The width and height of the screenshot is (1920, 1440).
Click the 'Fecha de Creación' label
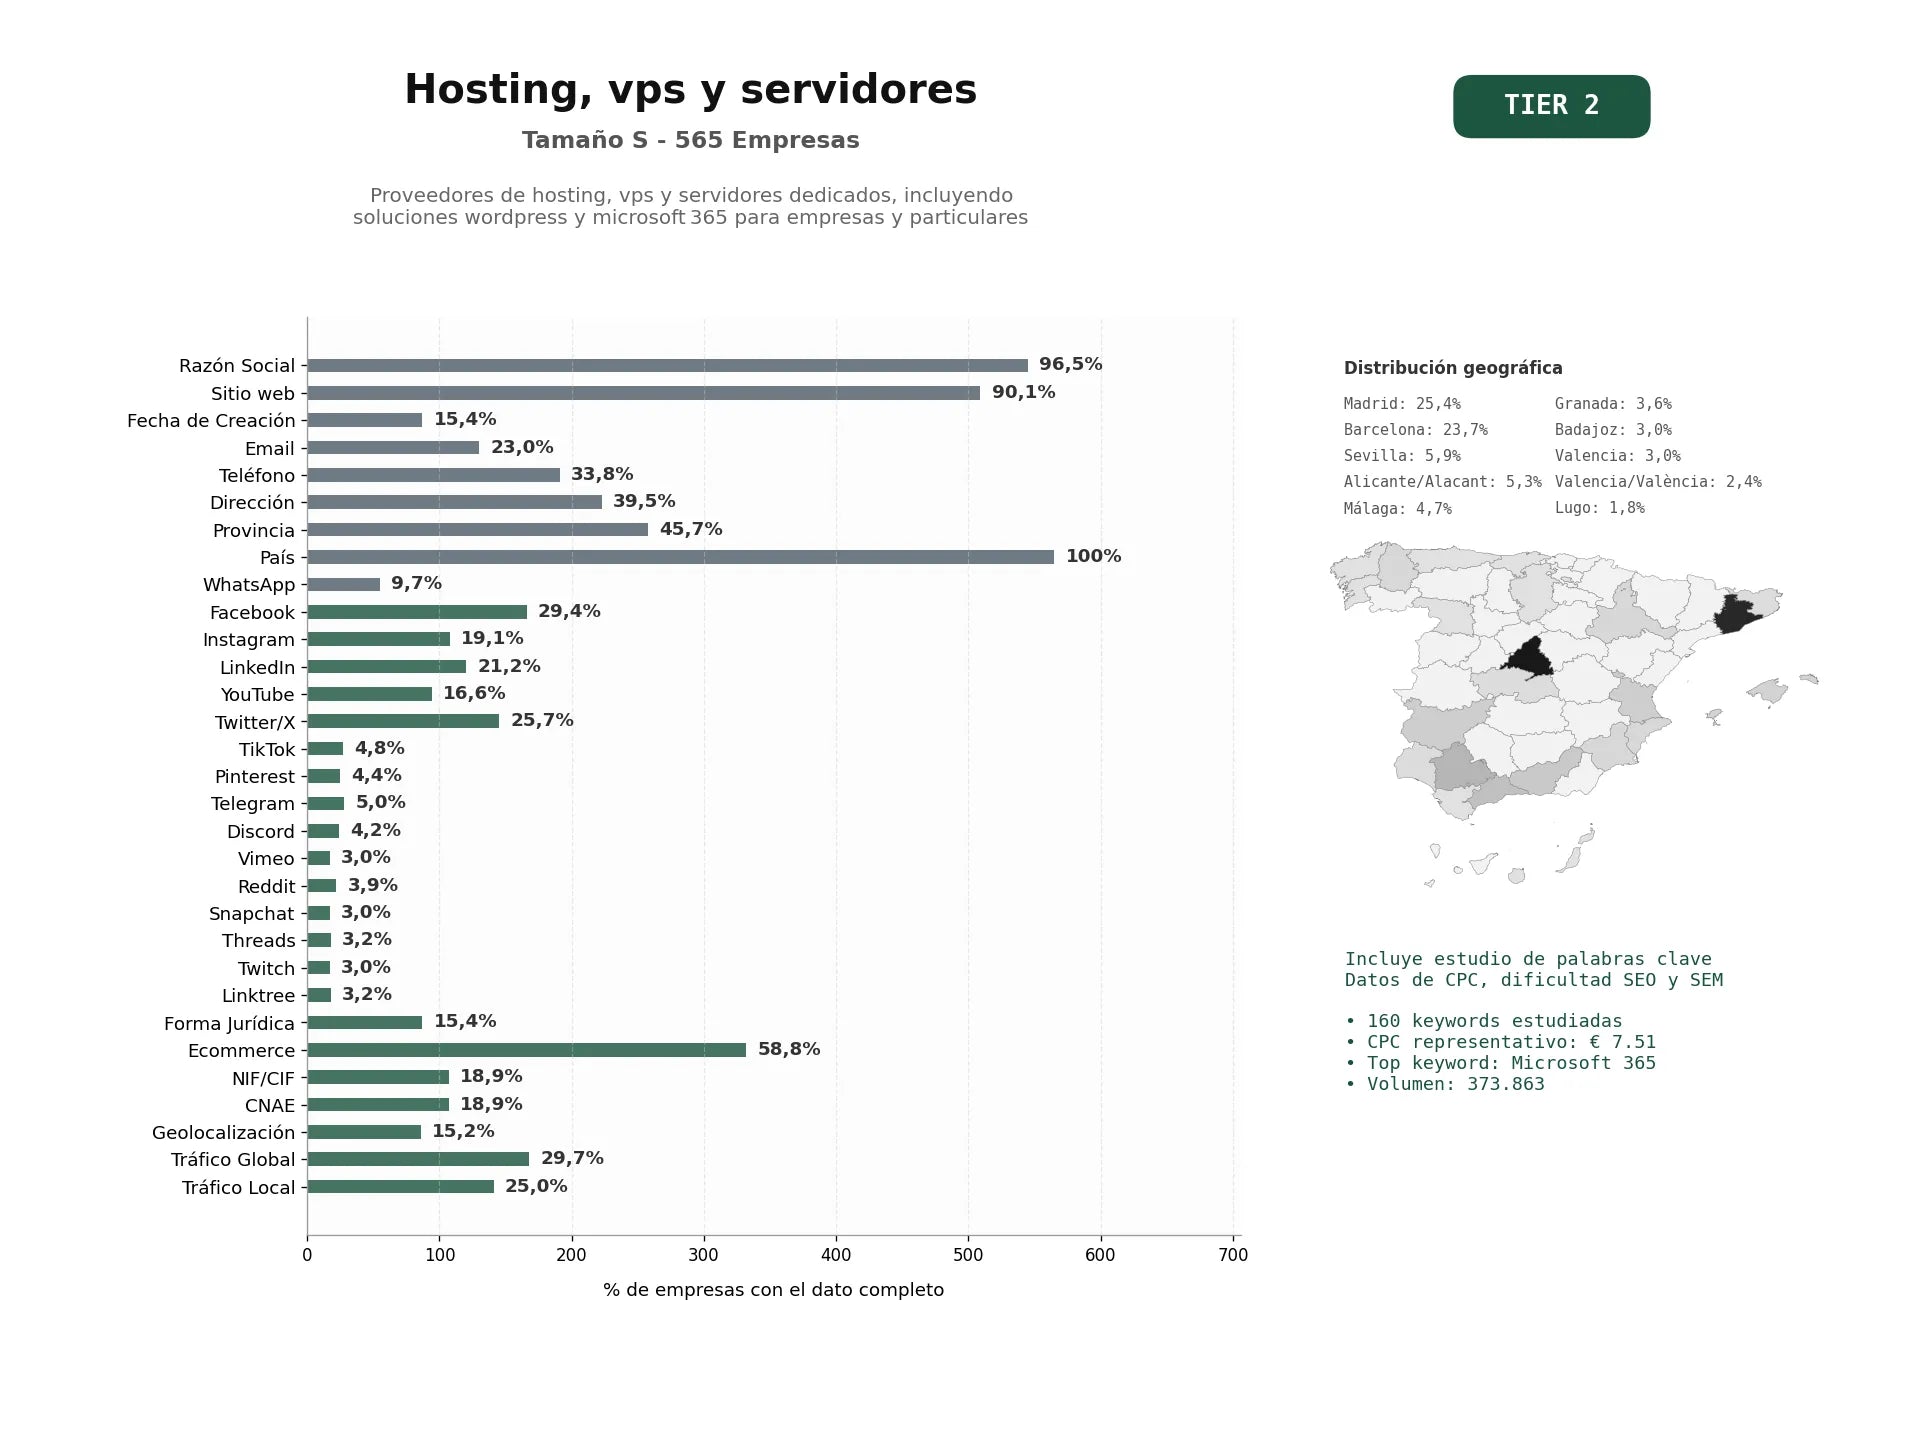tap(211, 421)
